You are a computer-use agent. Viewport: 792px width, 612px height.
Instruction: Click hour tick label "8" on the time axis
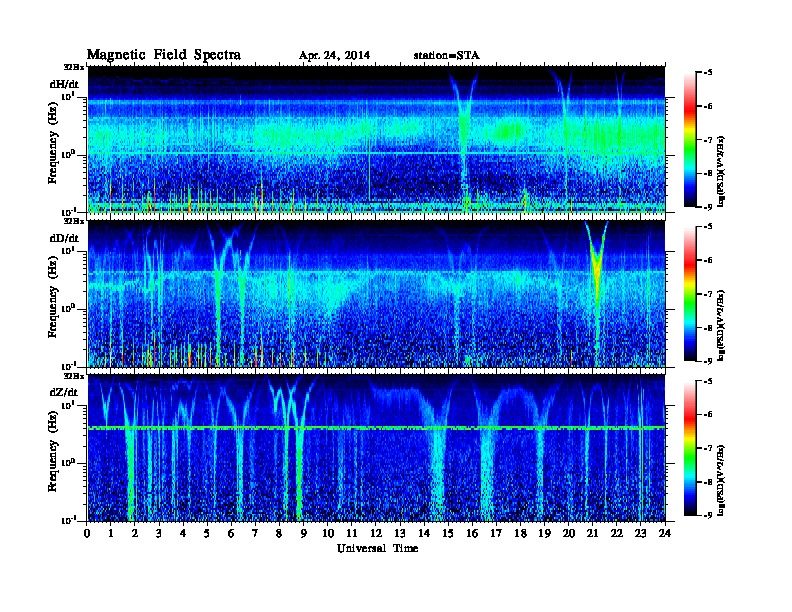pyautogui.click(x=279, y=534)
